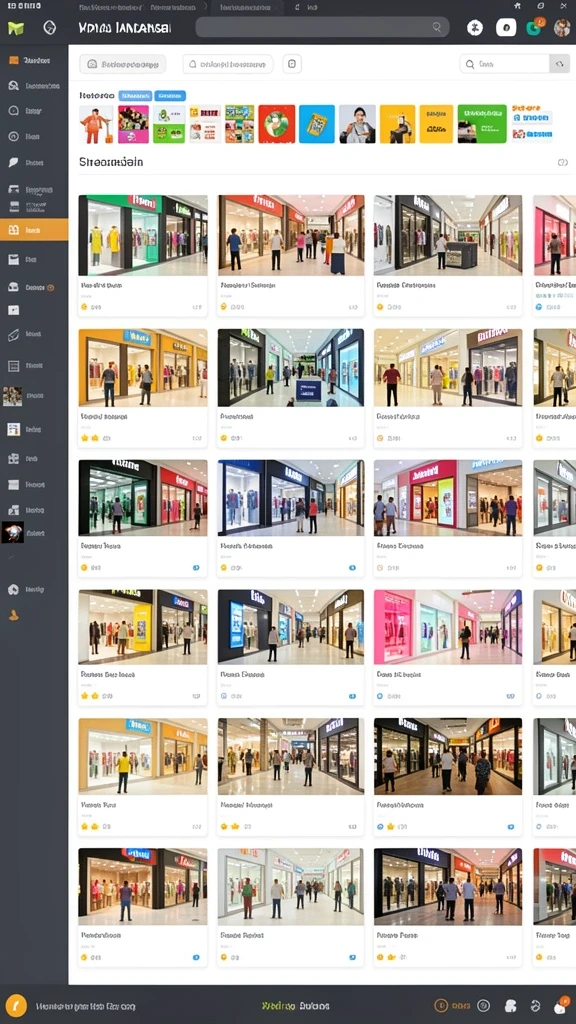Select the sidebar item with the magnifier icon
576x1024 pixels.
click(x=34, y=86)
